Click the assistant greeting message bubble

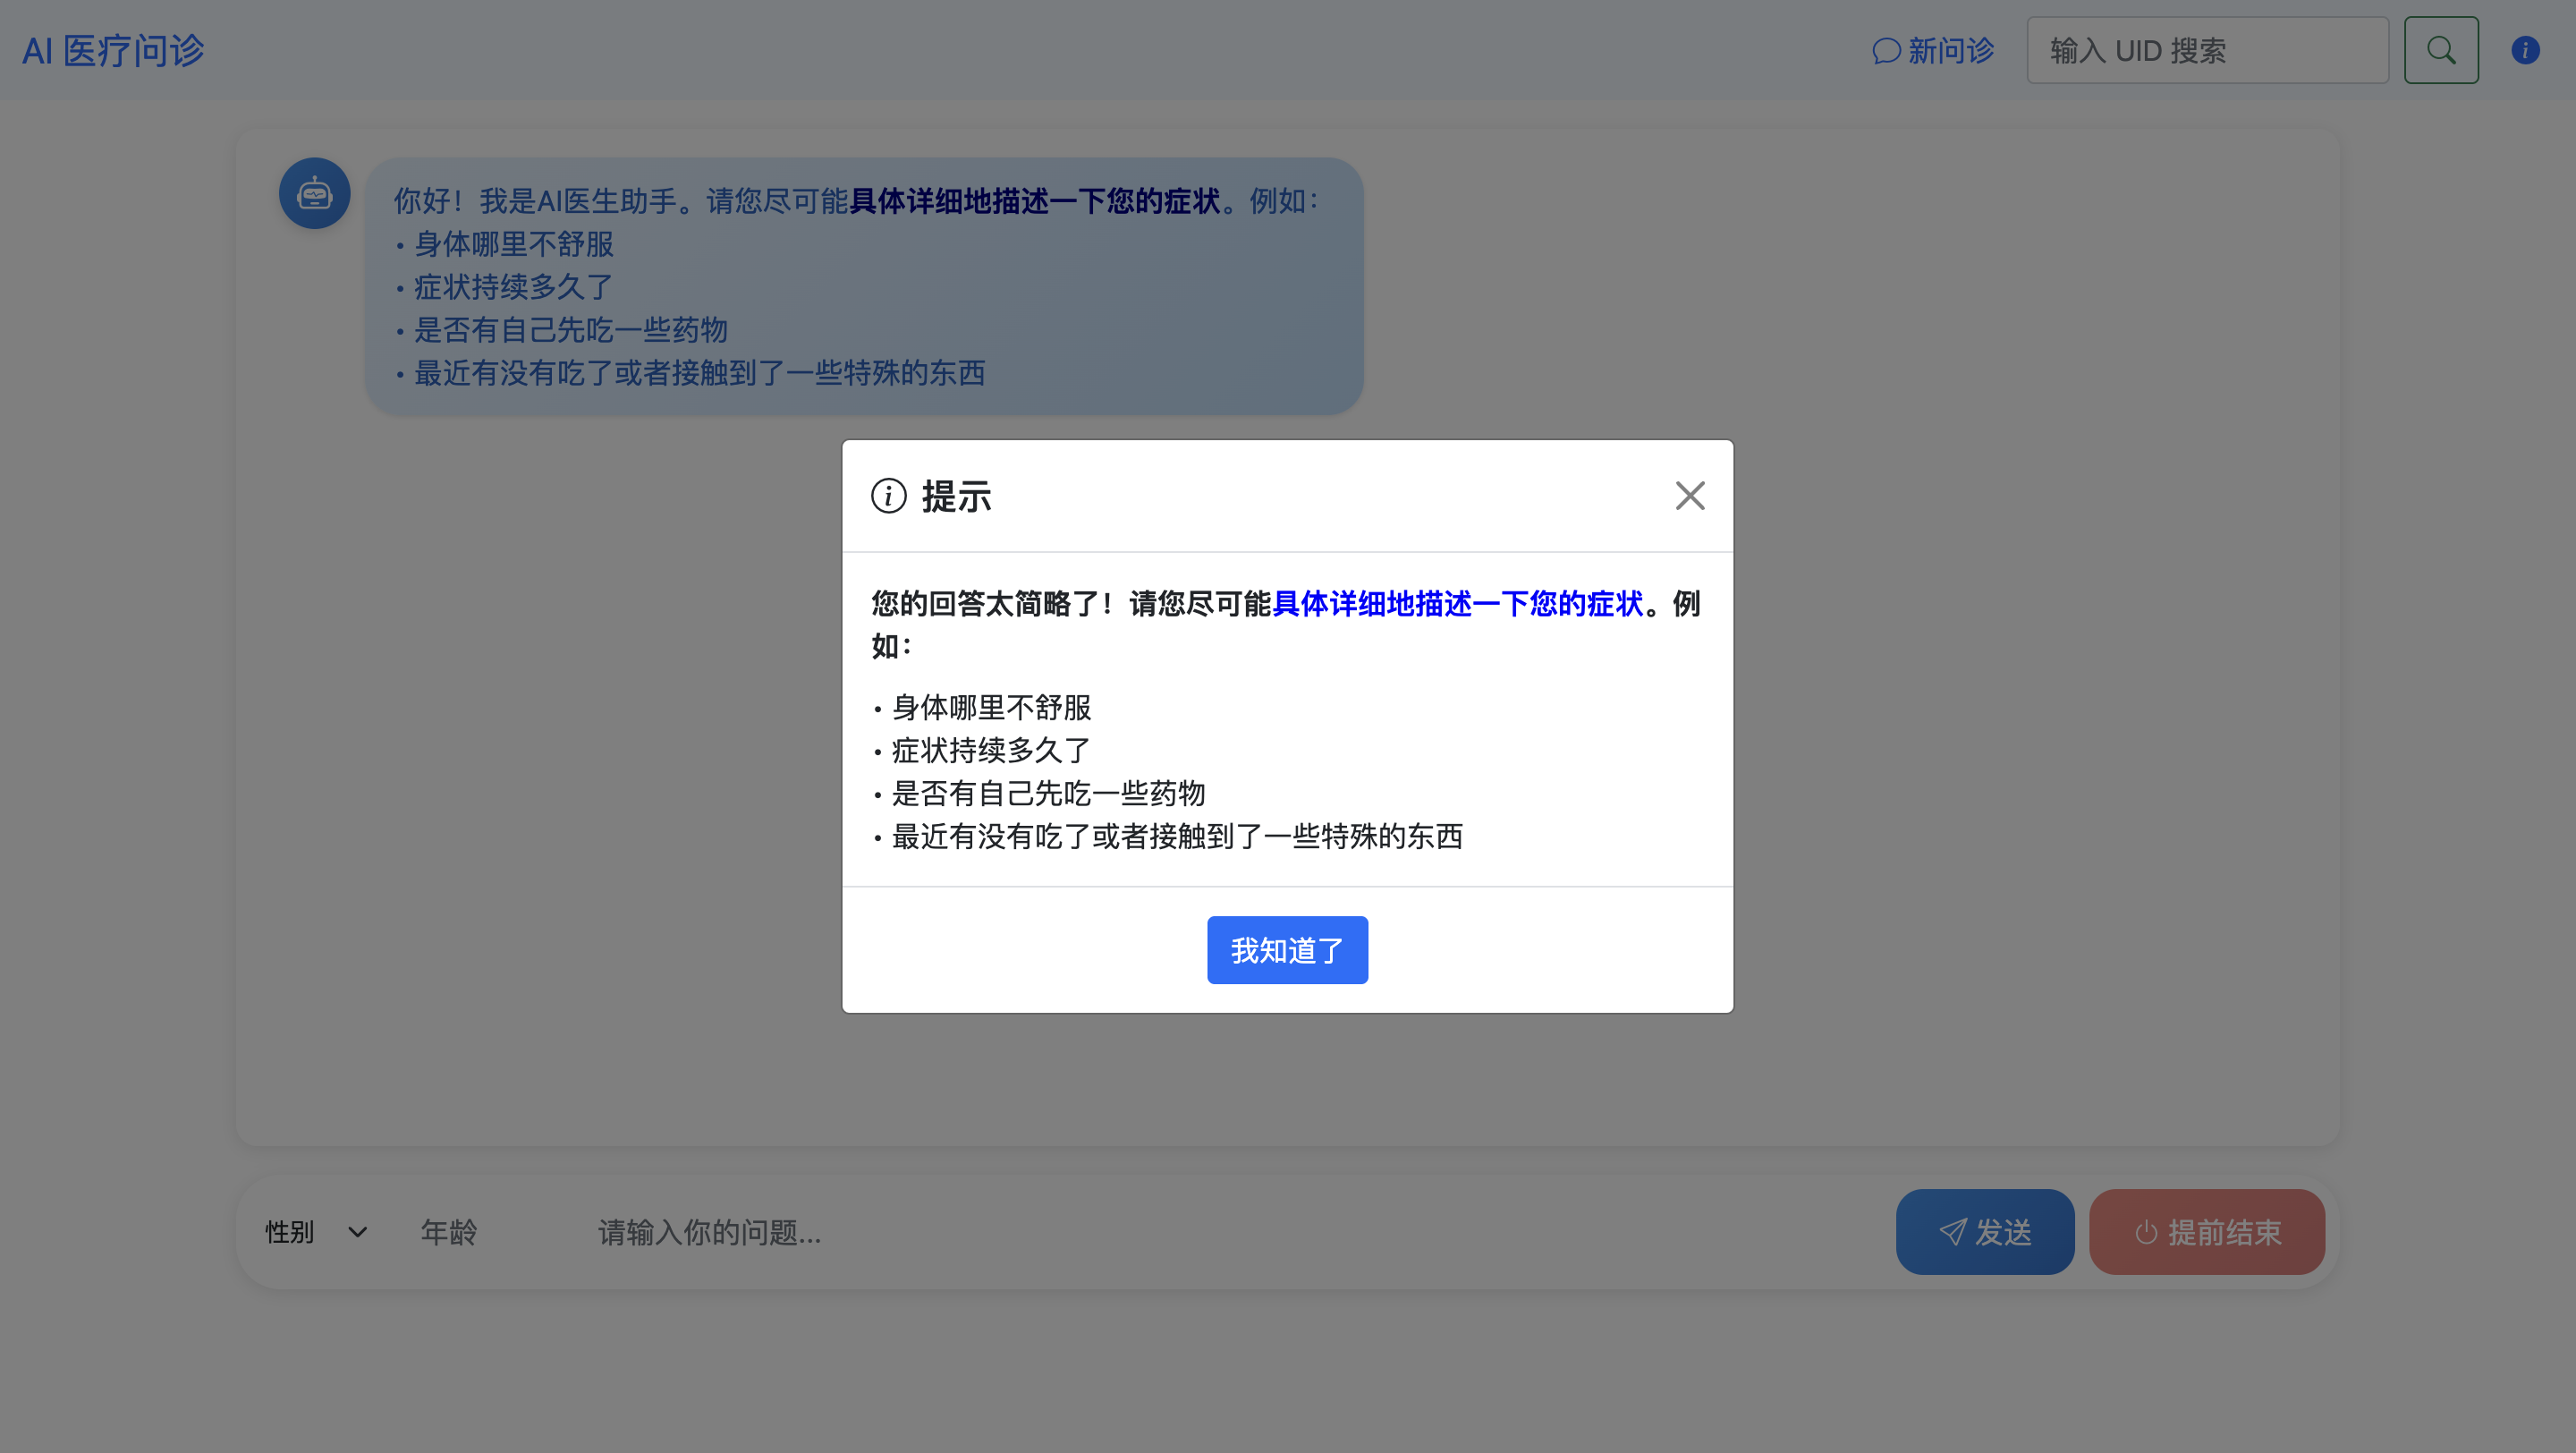pyautogui.click(x=863, y=286)
